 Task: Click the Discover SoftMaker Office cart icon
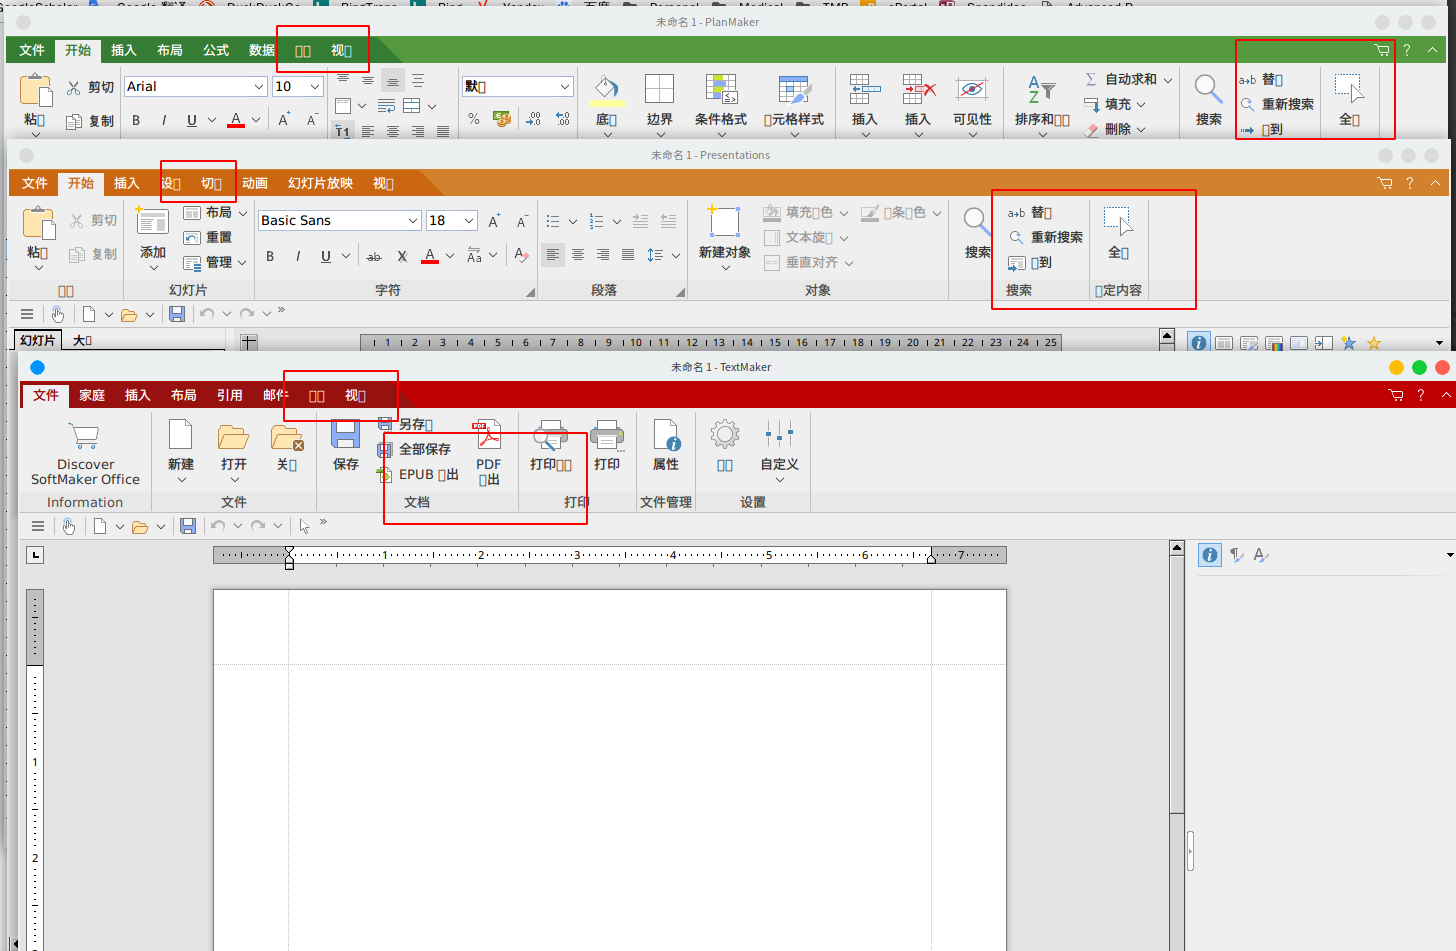(85, 437)
